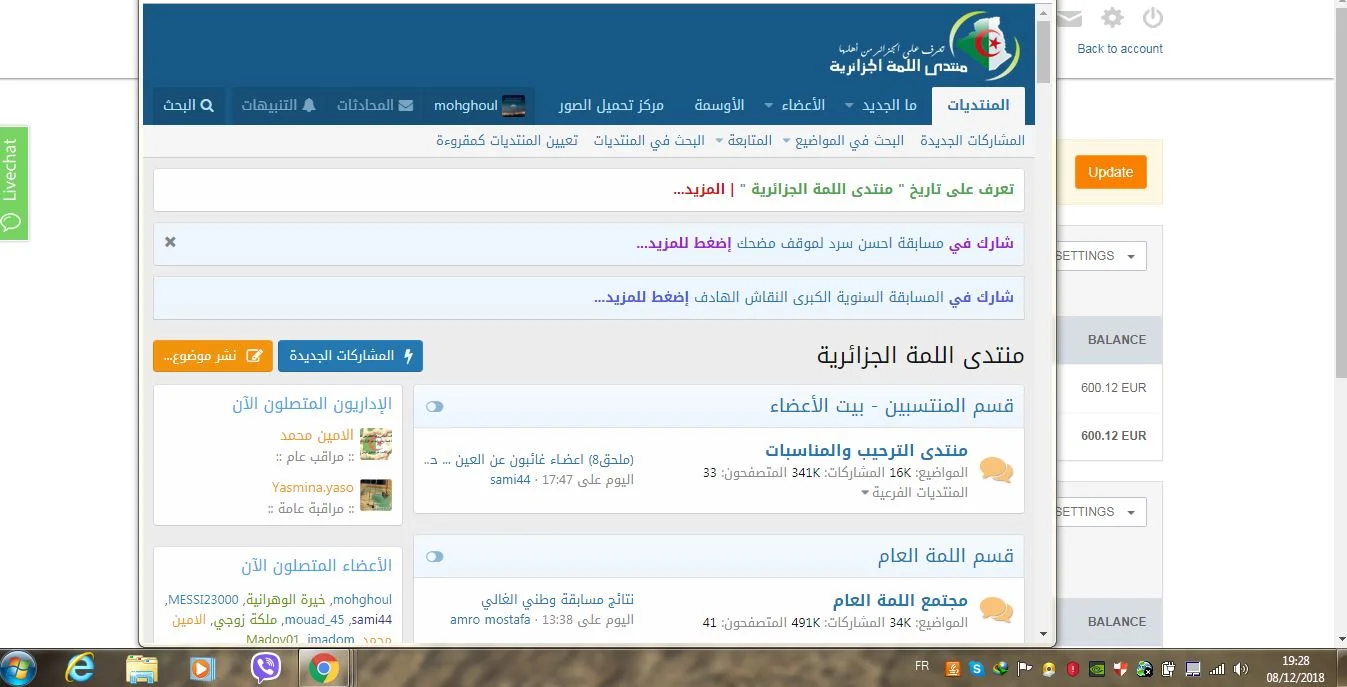
Task: Click the مجتمع اللمة العام forum chat icon
Action: (x=995, y=609)
